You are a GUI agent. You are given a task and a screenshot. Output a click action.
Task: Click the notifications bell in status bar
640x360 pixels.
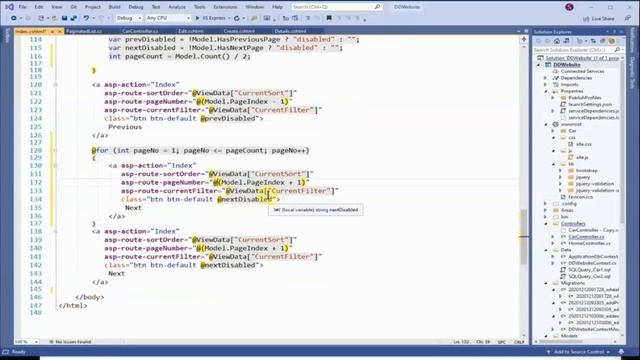pyautogui.click(x=621, y=352)
